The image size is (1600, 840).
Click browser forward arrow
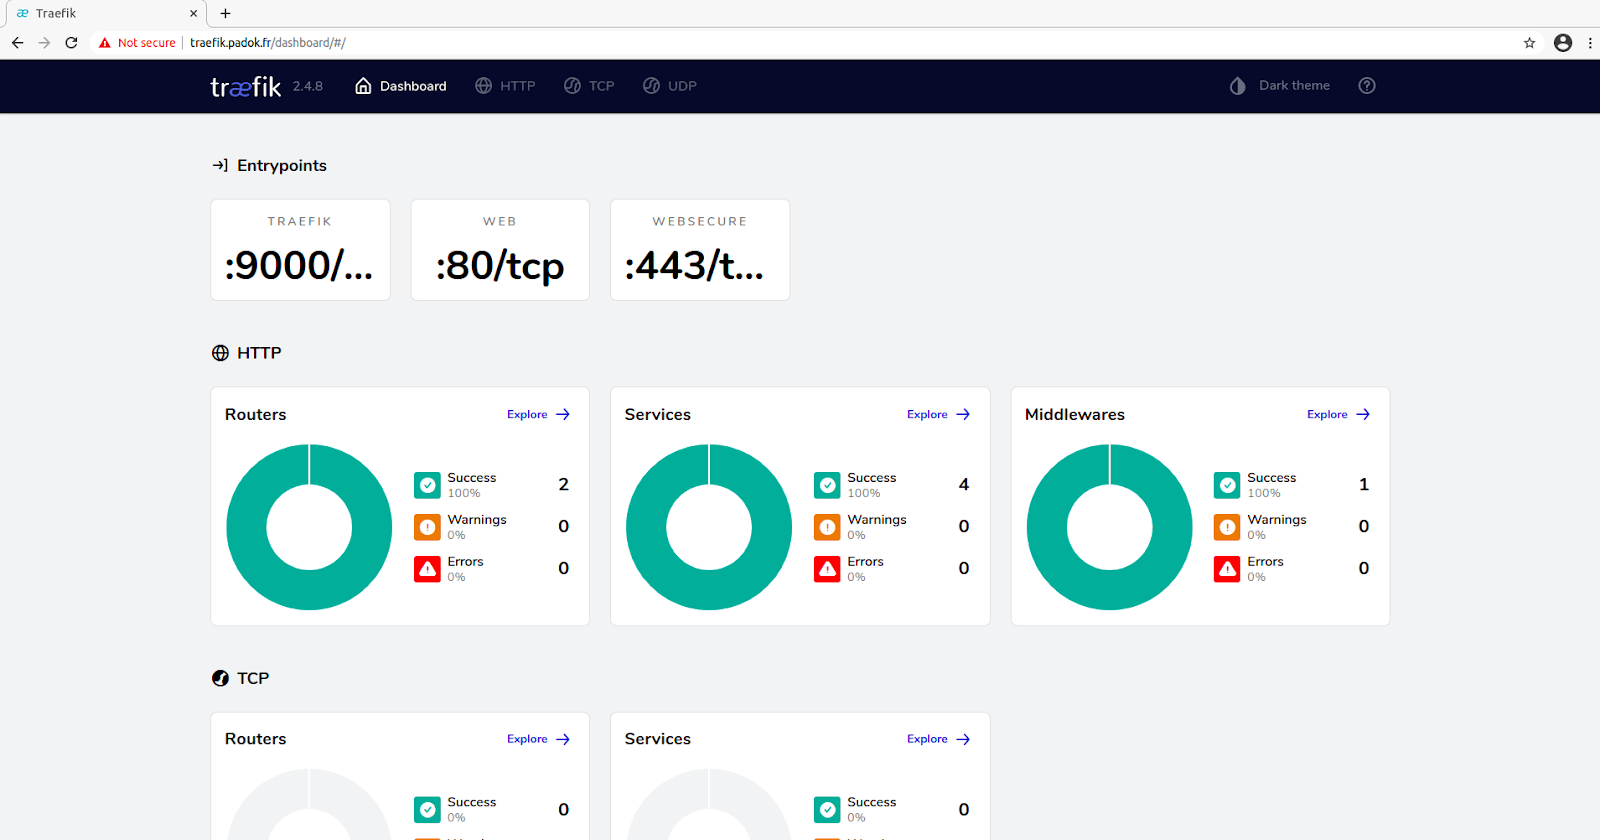(44, 43)
